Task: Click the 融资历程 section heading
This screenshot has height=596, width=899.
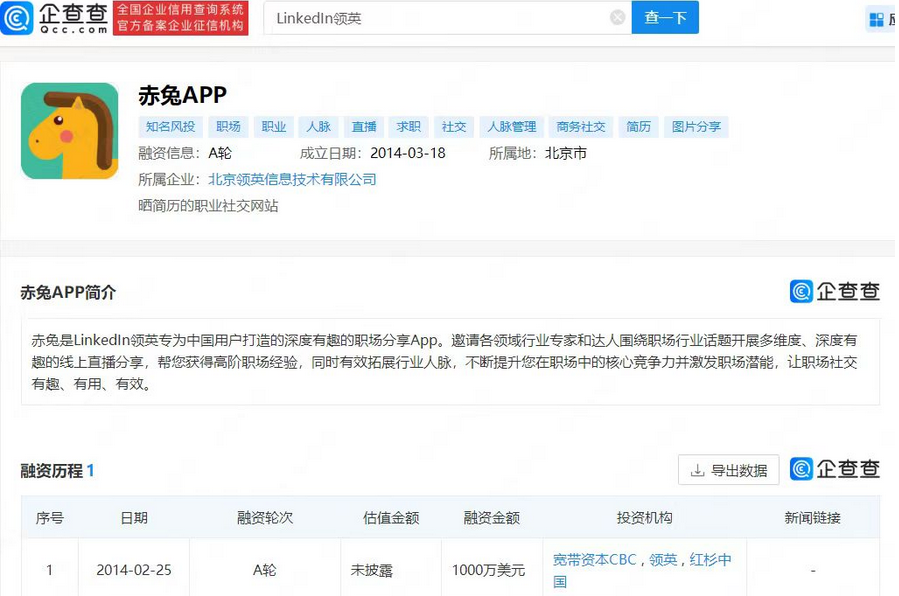Action: [x=52, y=471]
